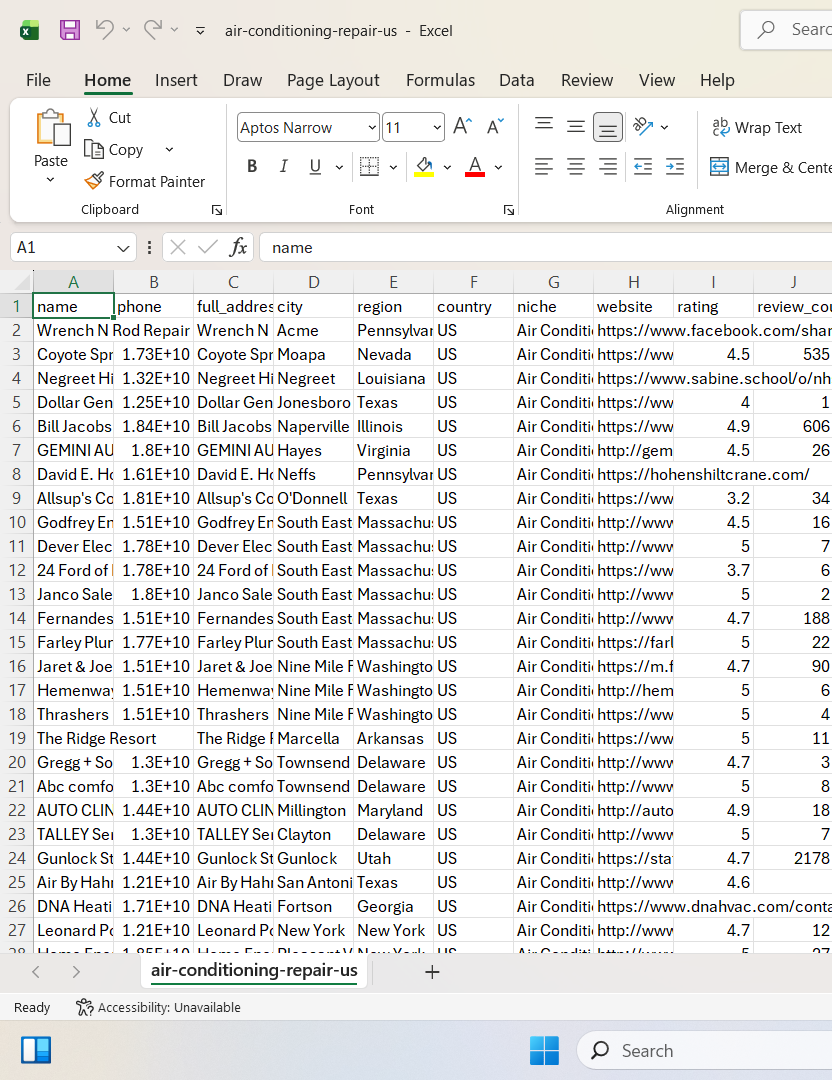Open the Paste options dropdown
832x1080 pixels.
click(x=50, y=180)
